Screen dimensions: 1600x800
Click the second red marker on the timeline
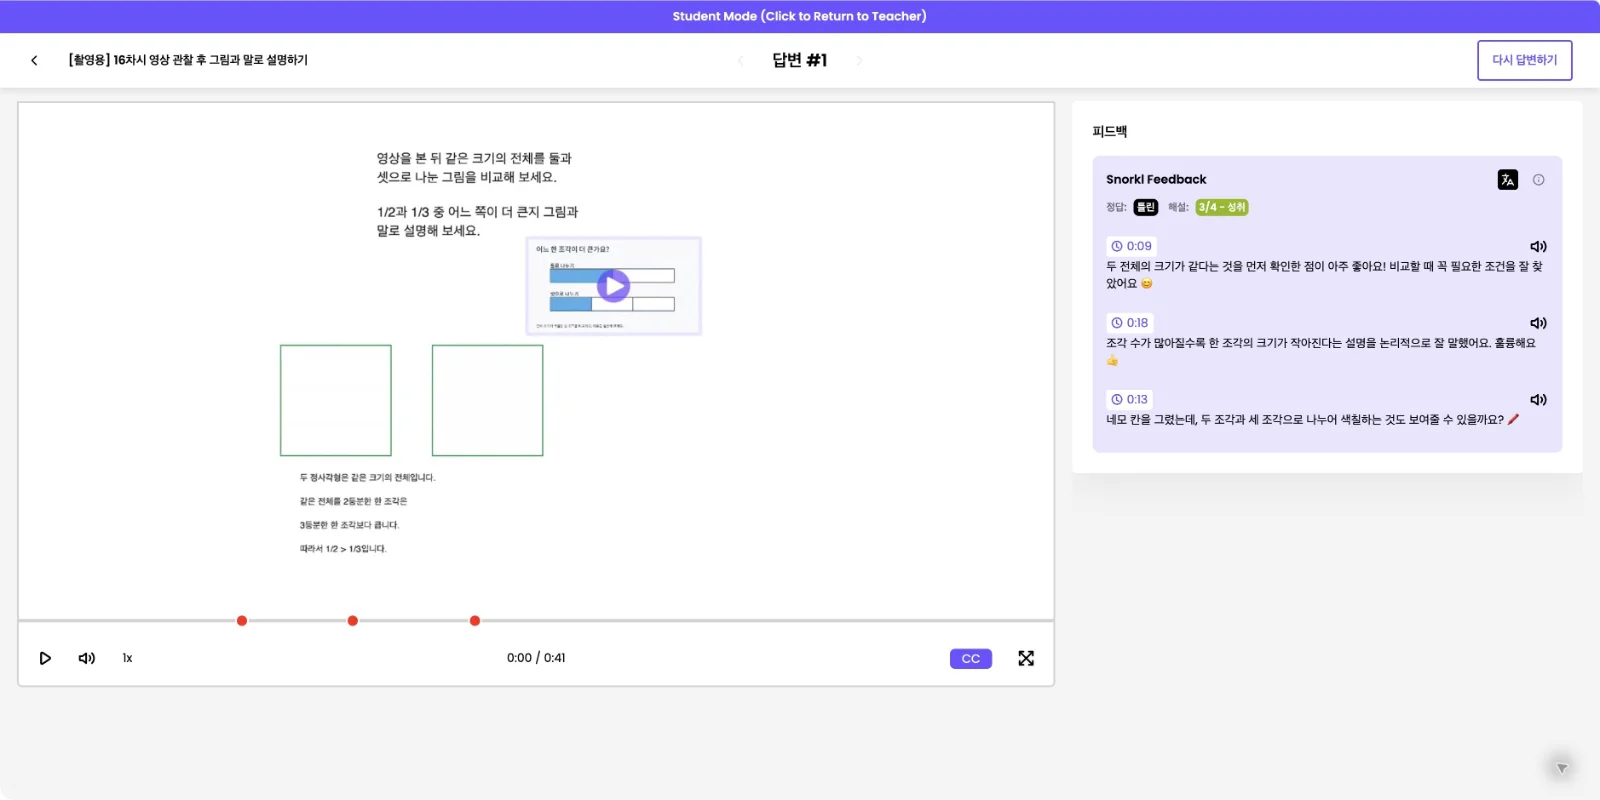coord(353,621)
